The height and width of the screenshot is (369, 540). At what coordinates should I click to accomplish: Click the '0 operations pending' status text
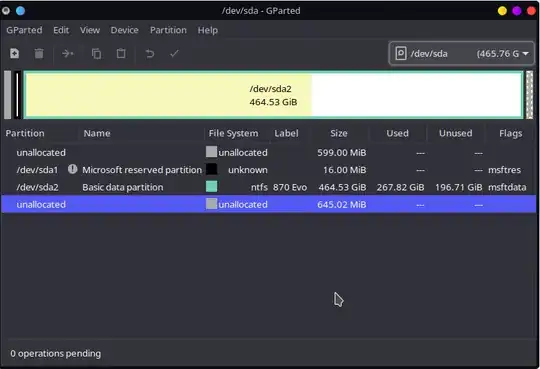55,353
